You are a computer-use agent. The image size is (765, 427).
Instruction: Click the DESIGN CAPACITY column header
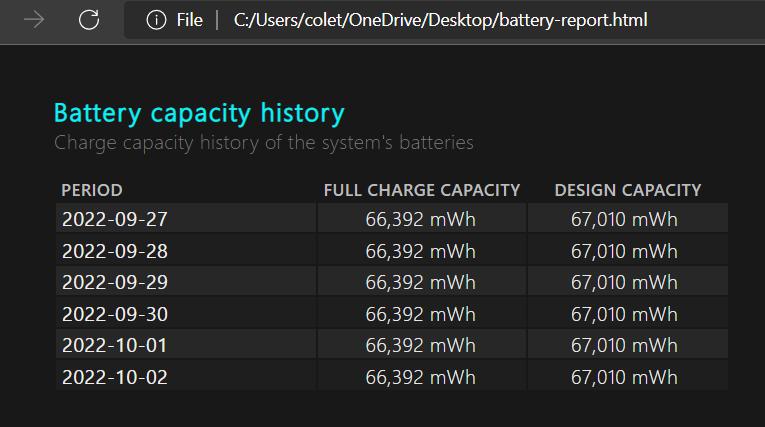click(627, 190)
